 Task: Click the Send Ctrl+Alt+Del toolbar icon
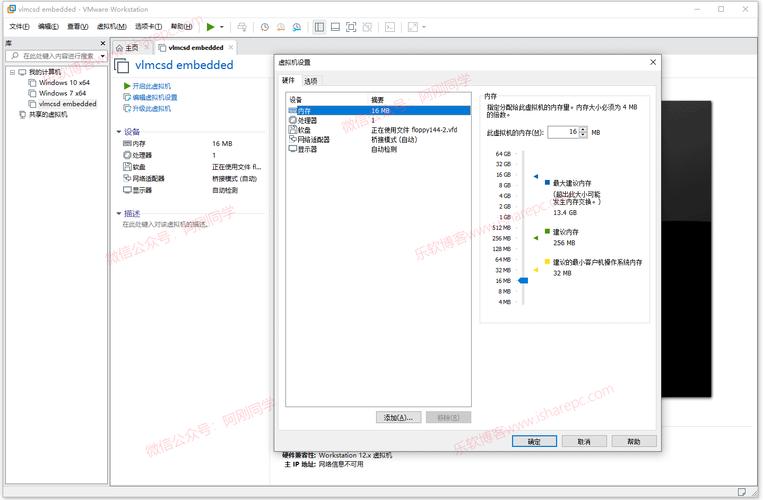(242, 27)
